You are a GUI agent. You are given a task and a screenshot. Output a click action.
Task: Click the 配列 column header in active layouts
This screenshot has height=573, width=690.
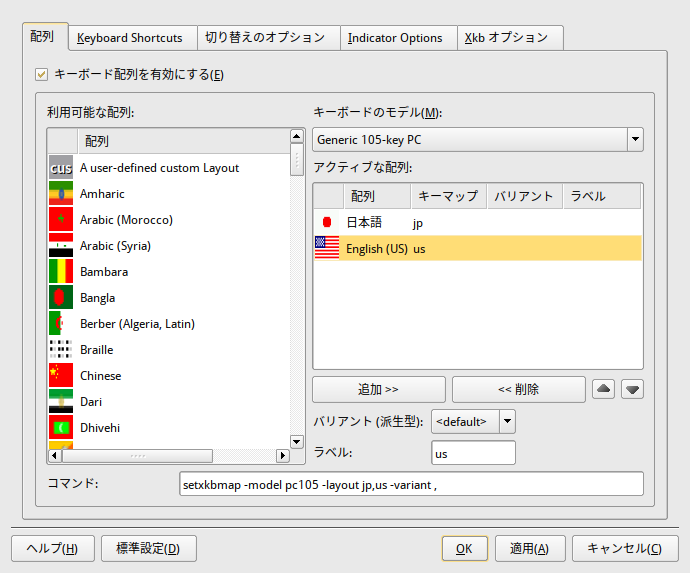[377, 196]
